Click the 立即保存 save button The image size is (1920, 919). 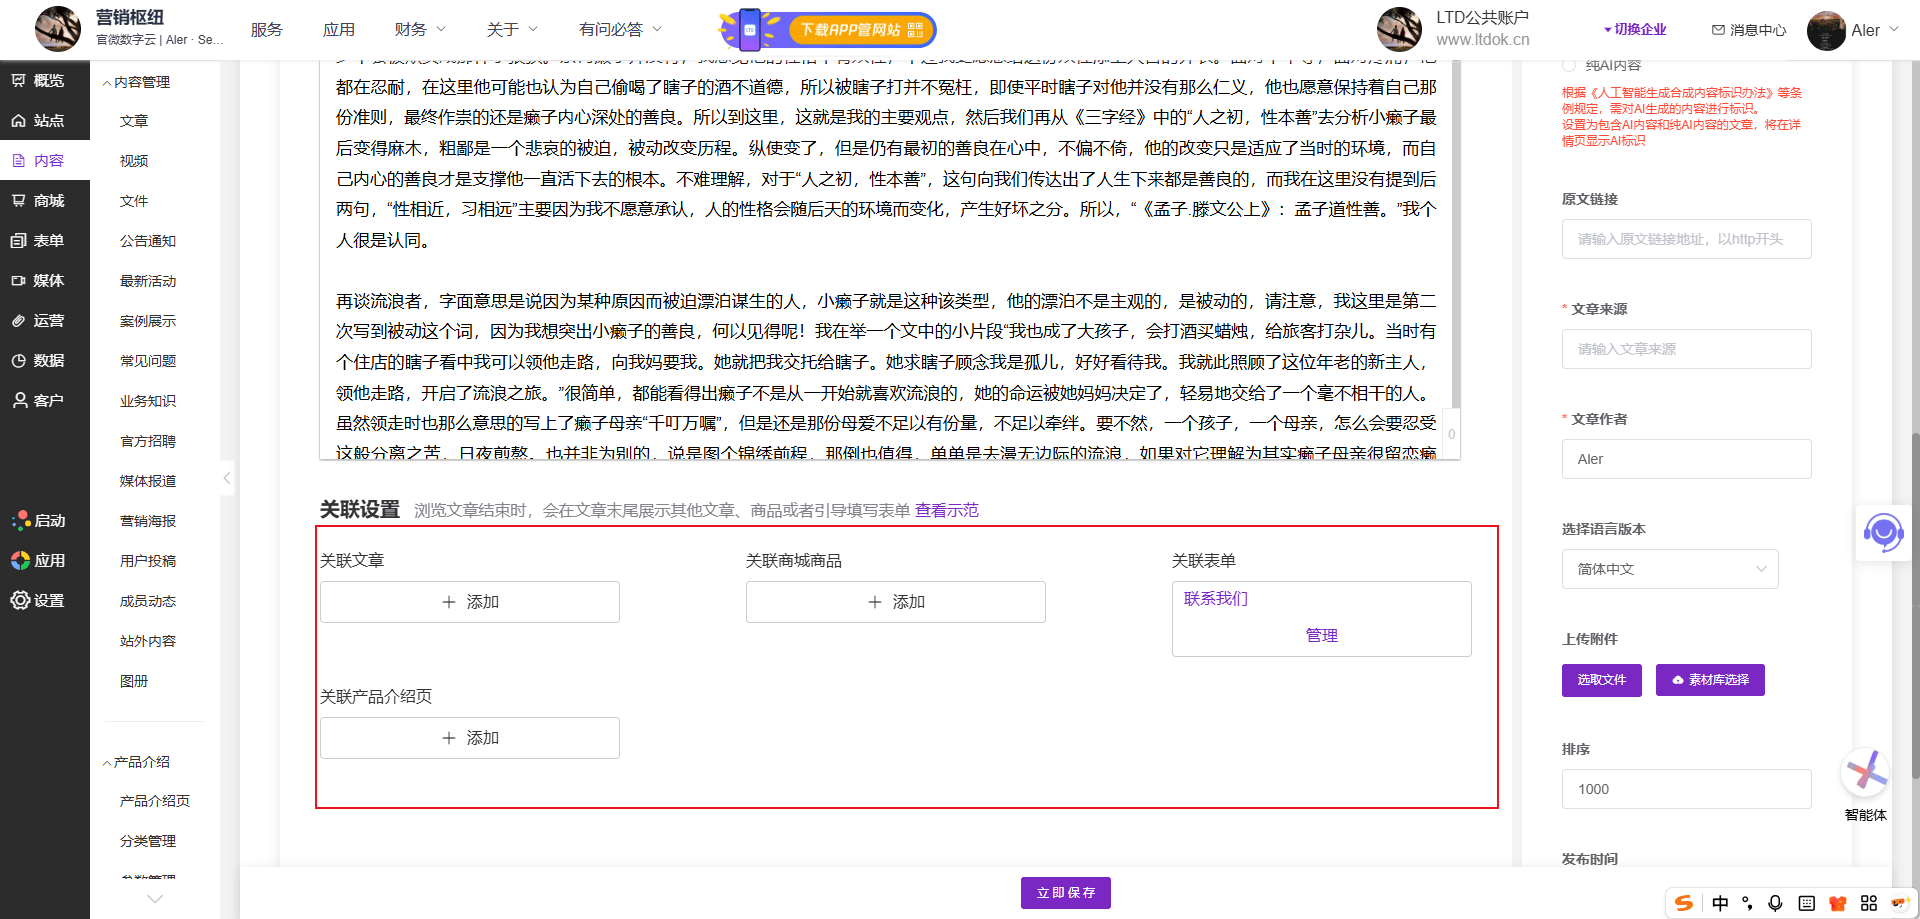(x=1065, y=893)
